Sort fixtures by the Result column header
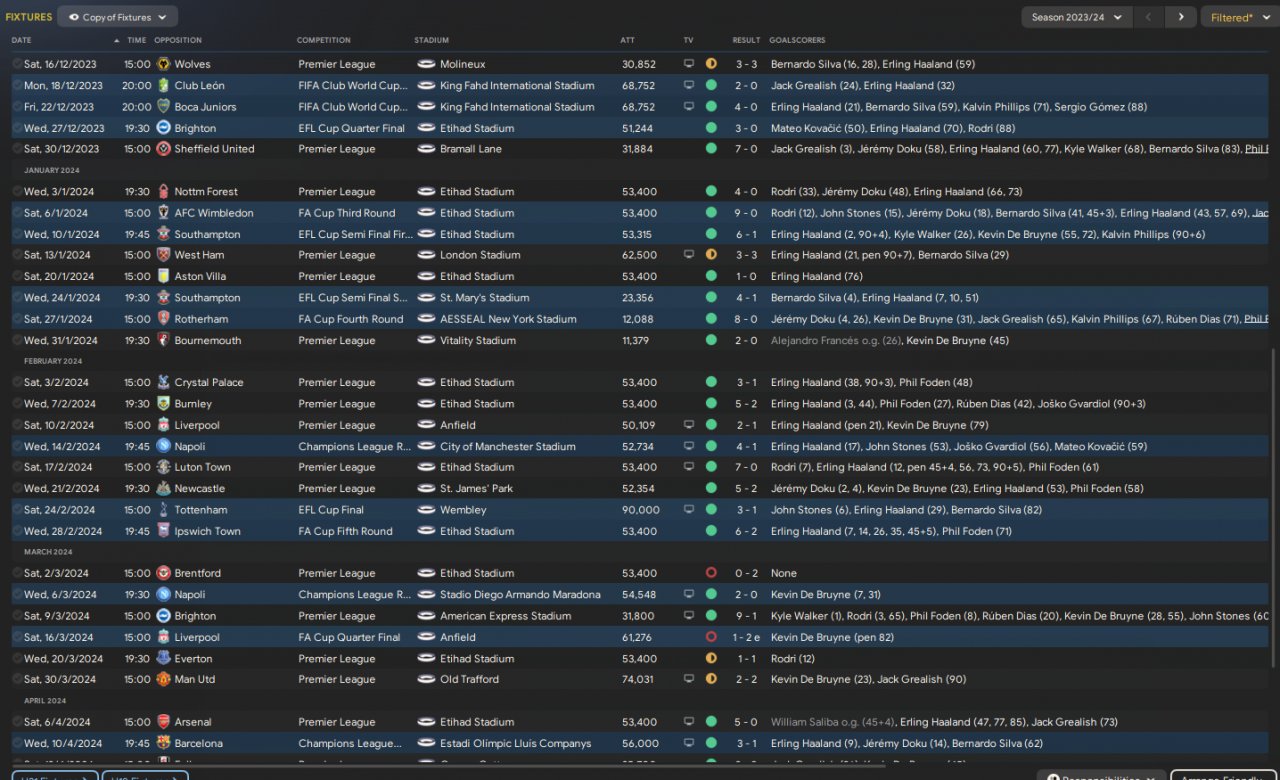1280x780 pixels. [746, 41]
